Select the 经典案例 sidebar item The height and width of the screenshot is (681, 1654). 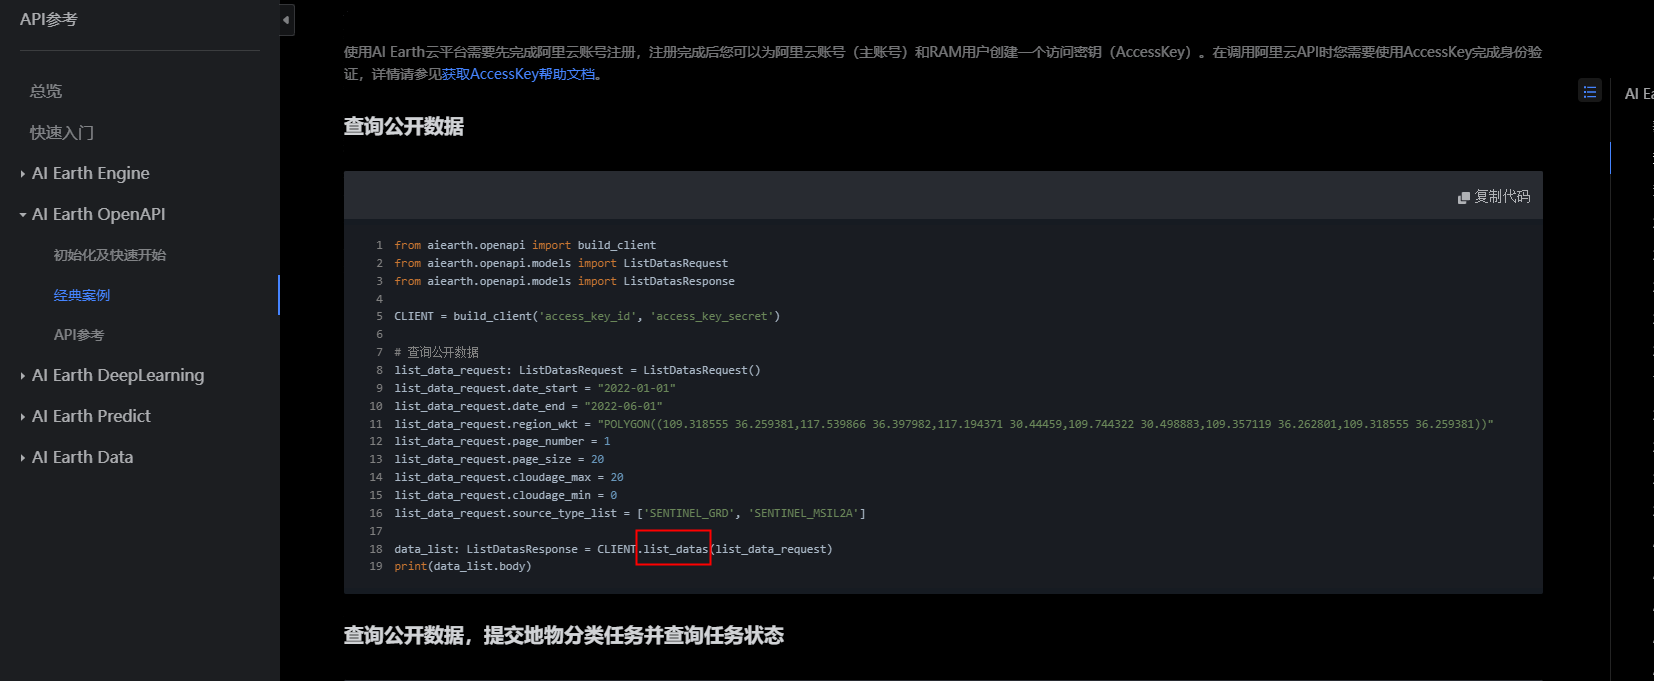click(82, 295)
